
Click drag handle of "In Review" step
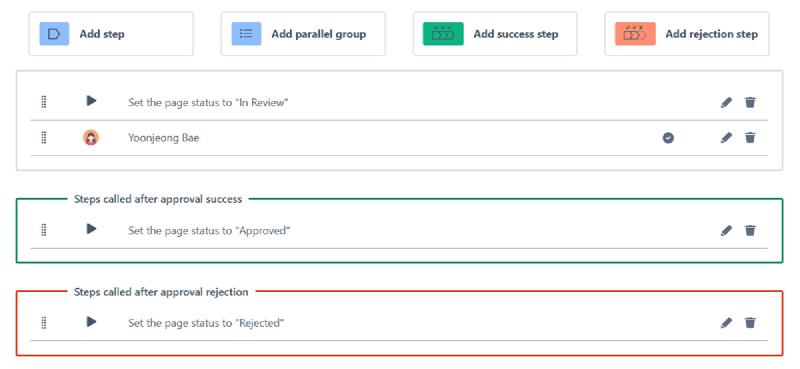click(x=44, y=102)
